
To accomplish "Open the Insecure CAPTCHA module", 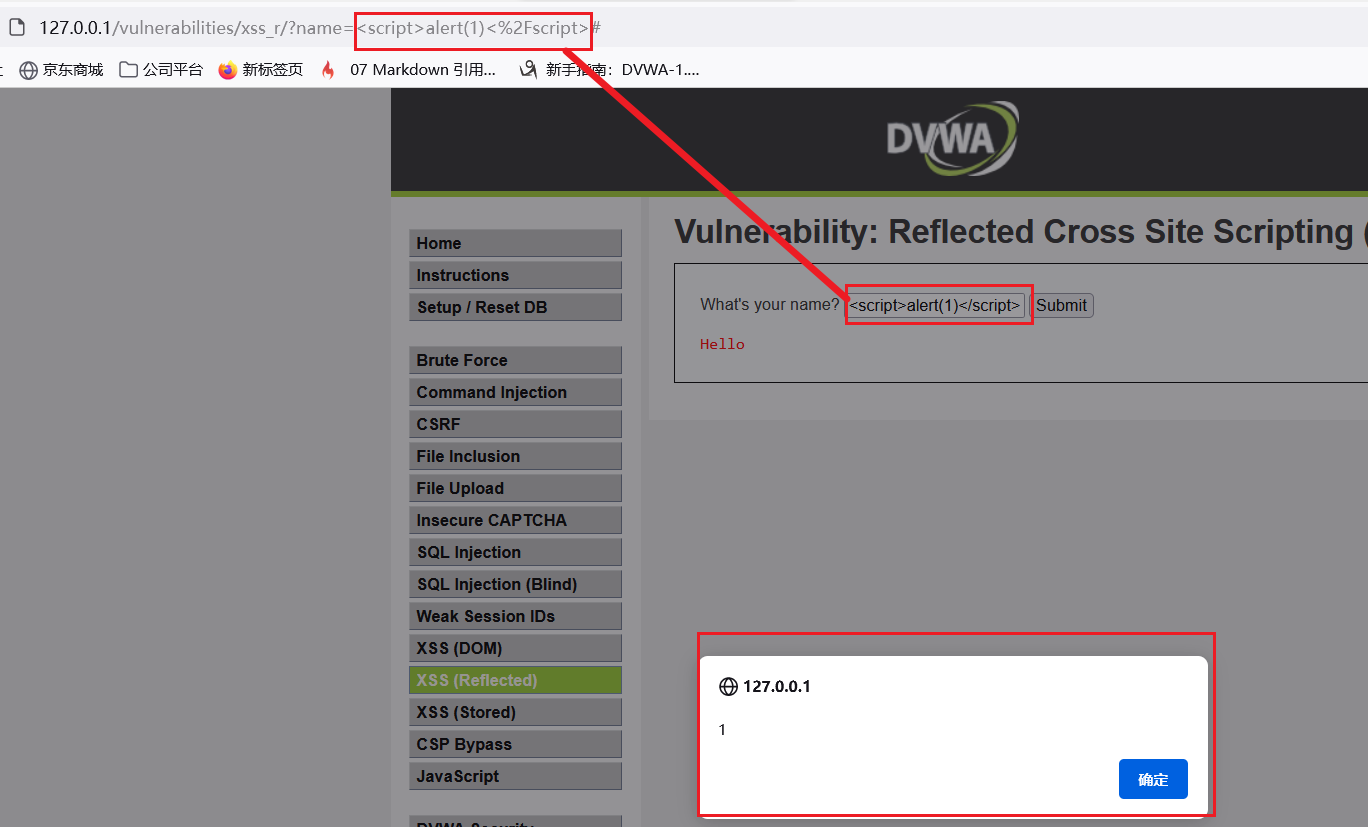I will tap(515, 520).
